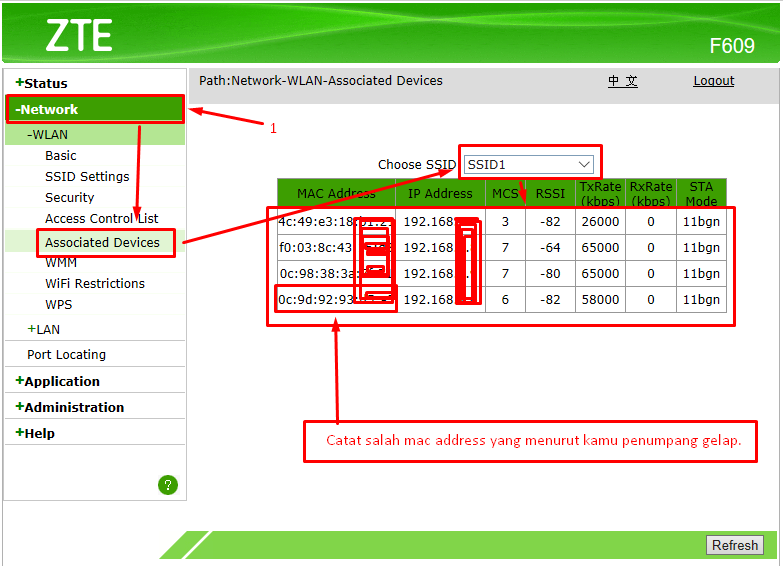Select Associated Devices menu item
This screenshot has height=566, width=783.
tap(102, 242)
